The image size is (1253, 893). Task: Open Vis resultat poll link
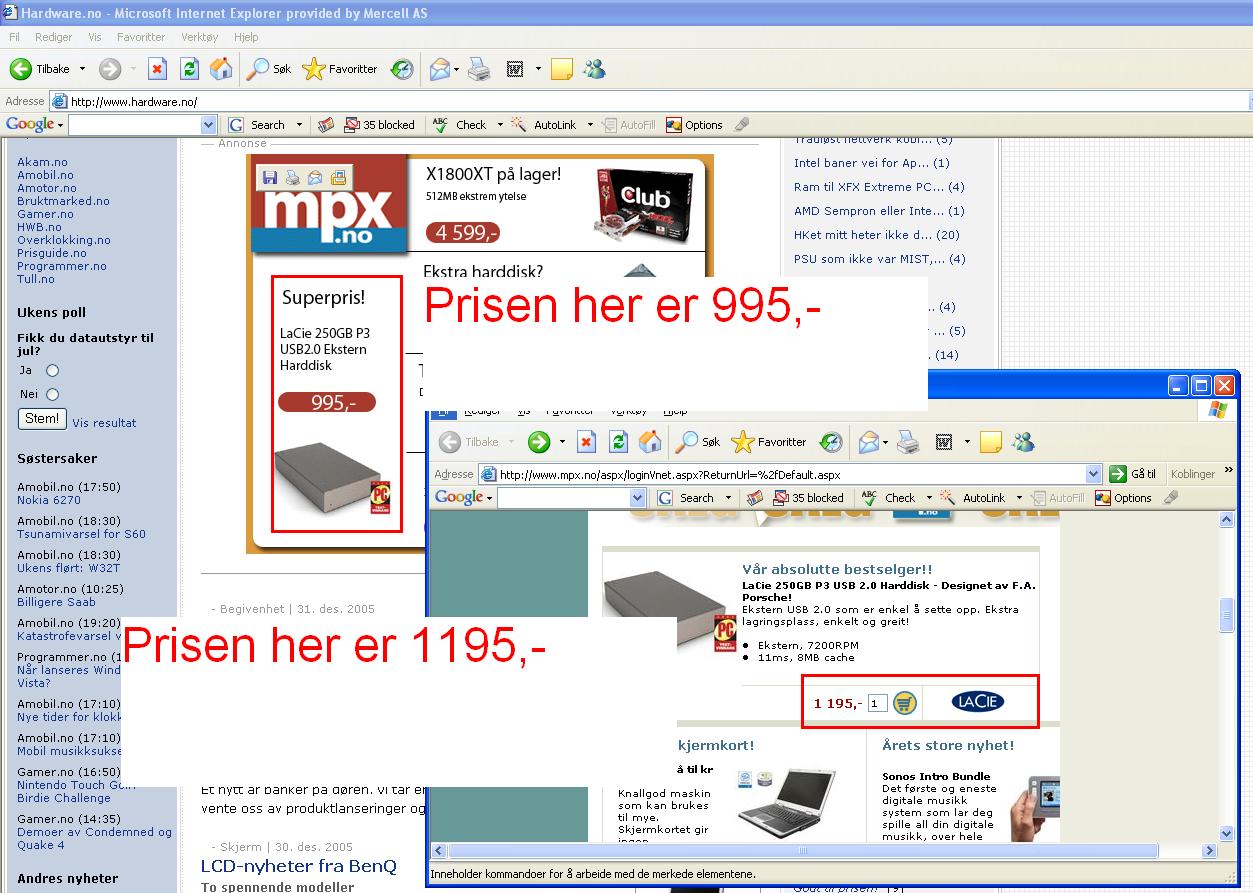coord(105,423)
